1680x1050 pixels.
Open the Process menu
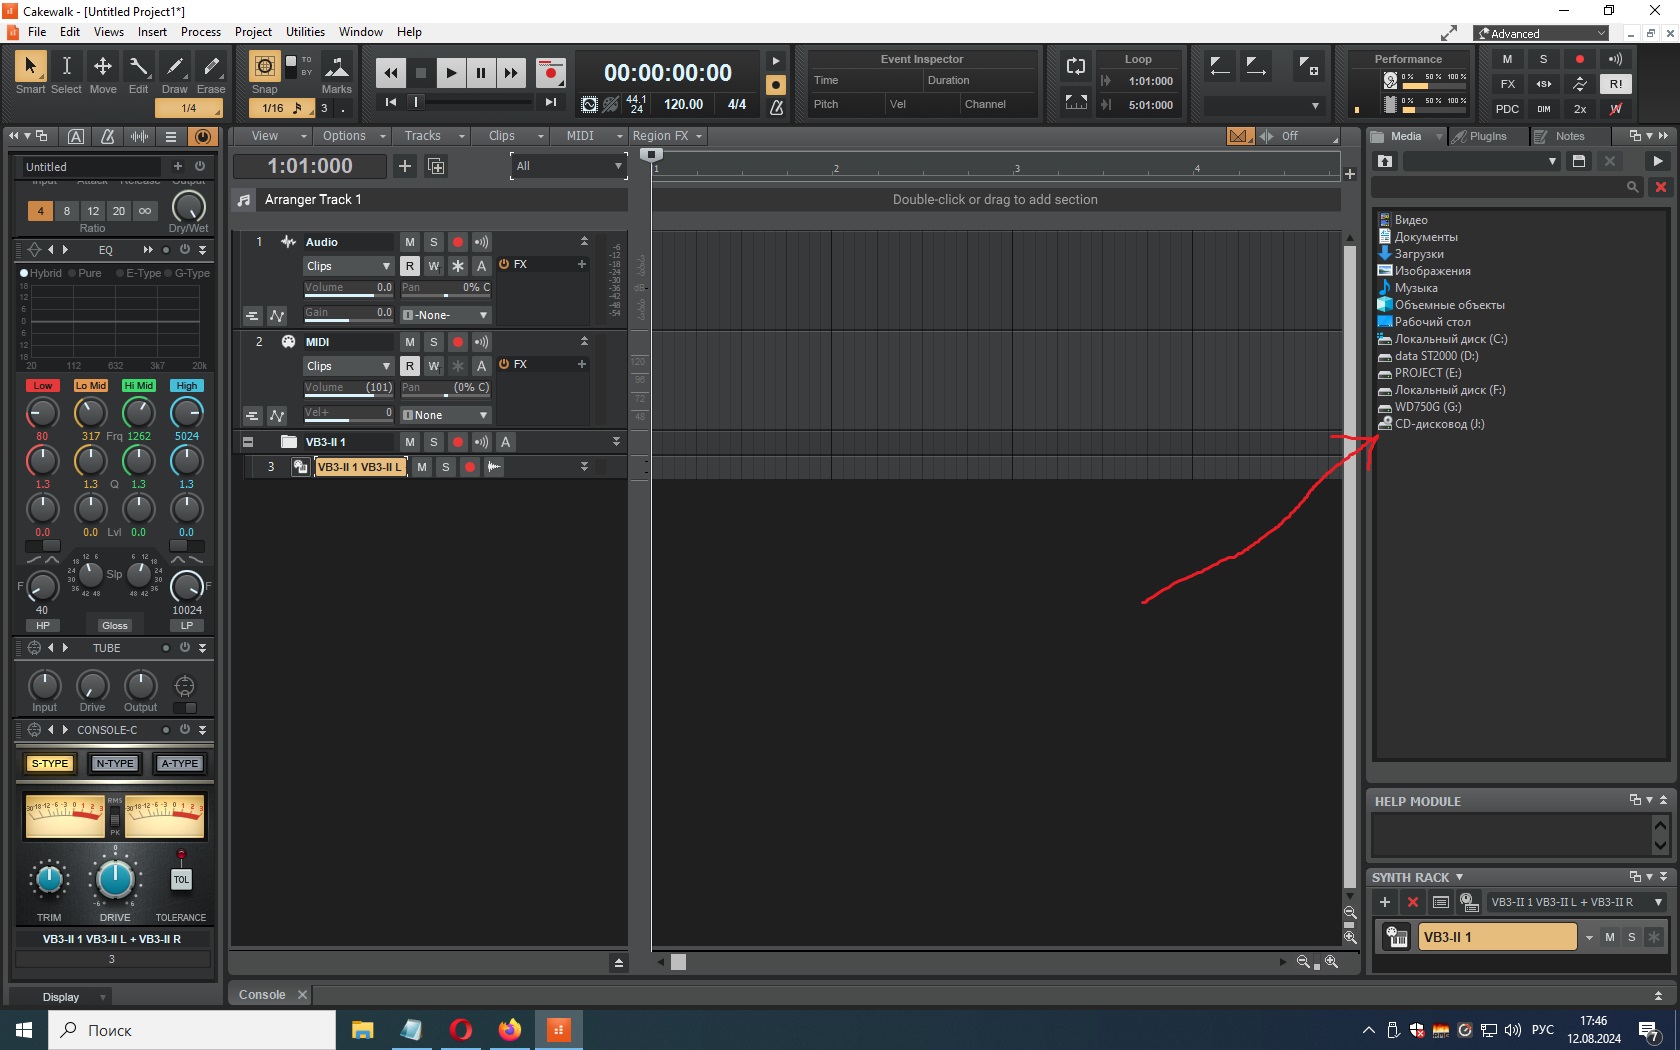[201, 32]
